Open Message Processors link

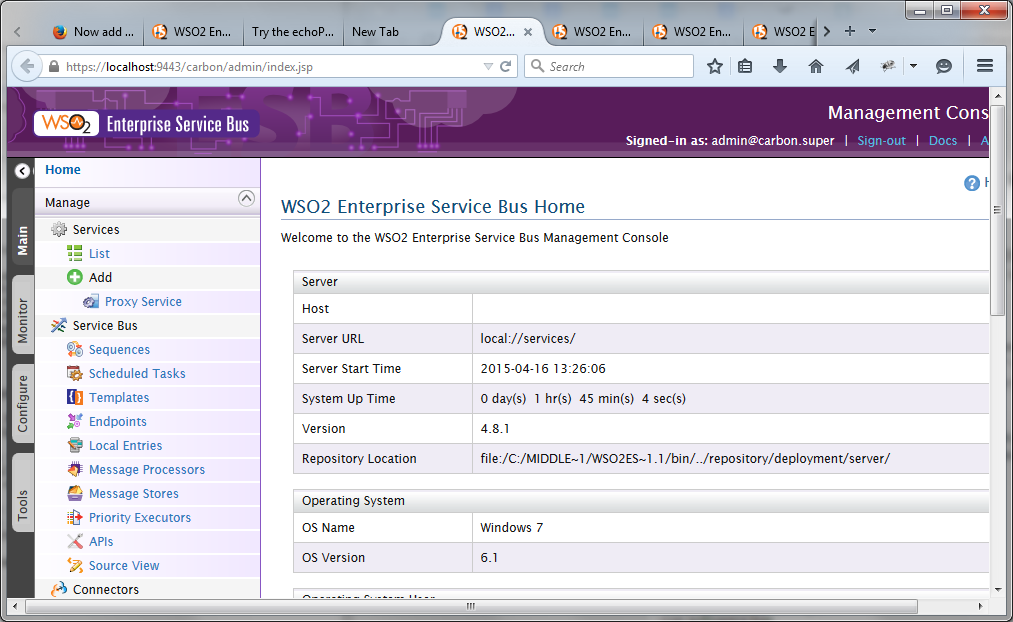point(147,469)
